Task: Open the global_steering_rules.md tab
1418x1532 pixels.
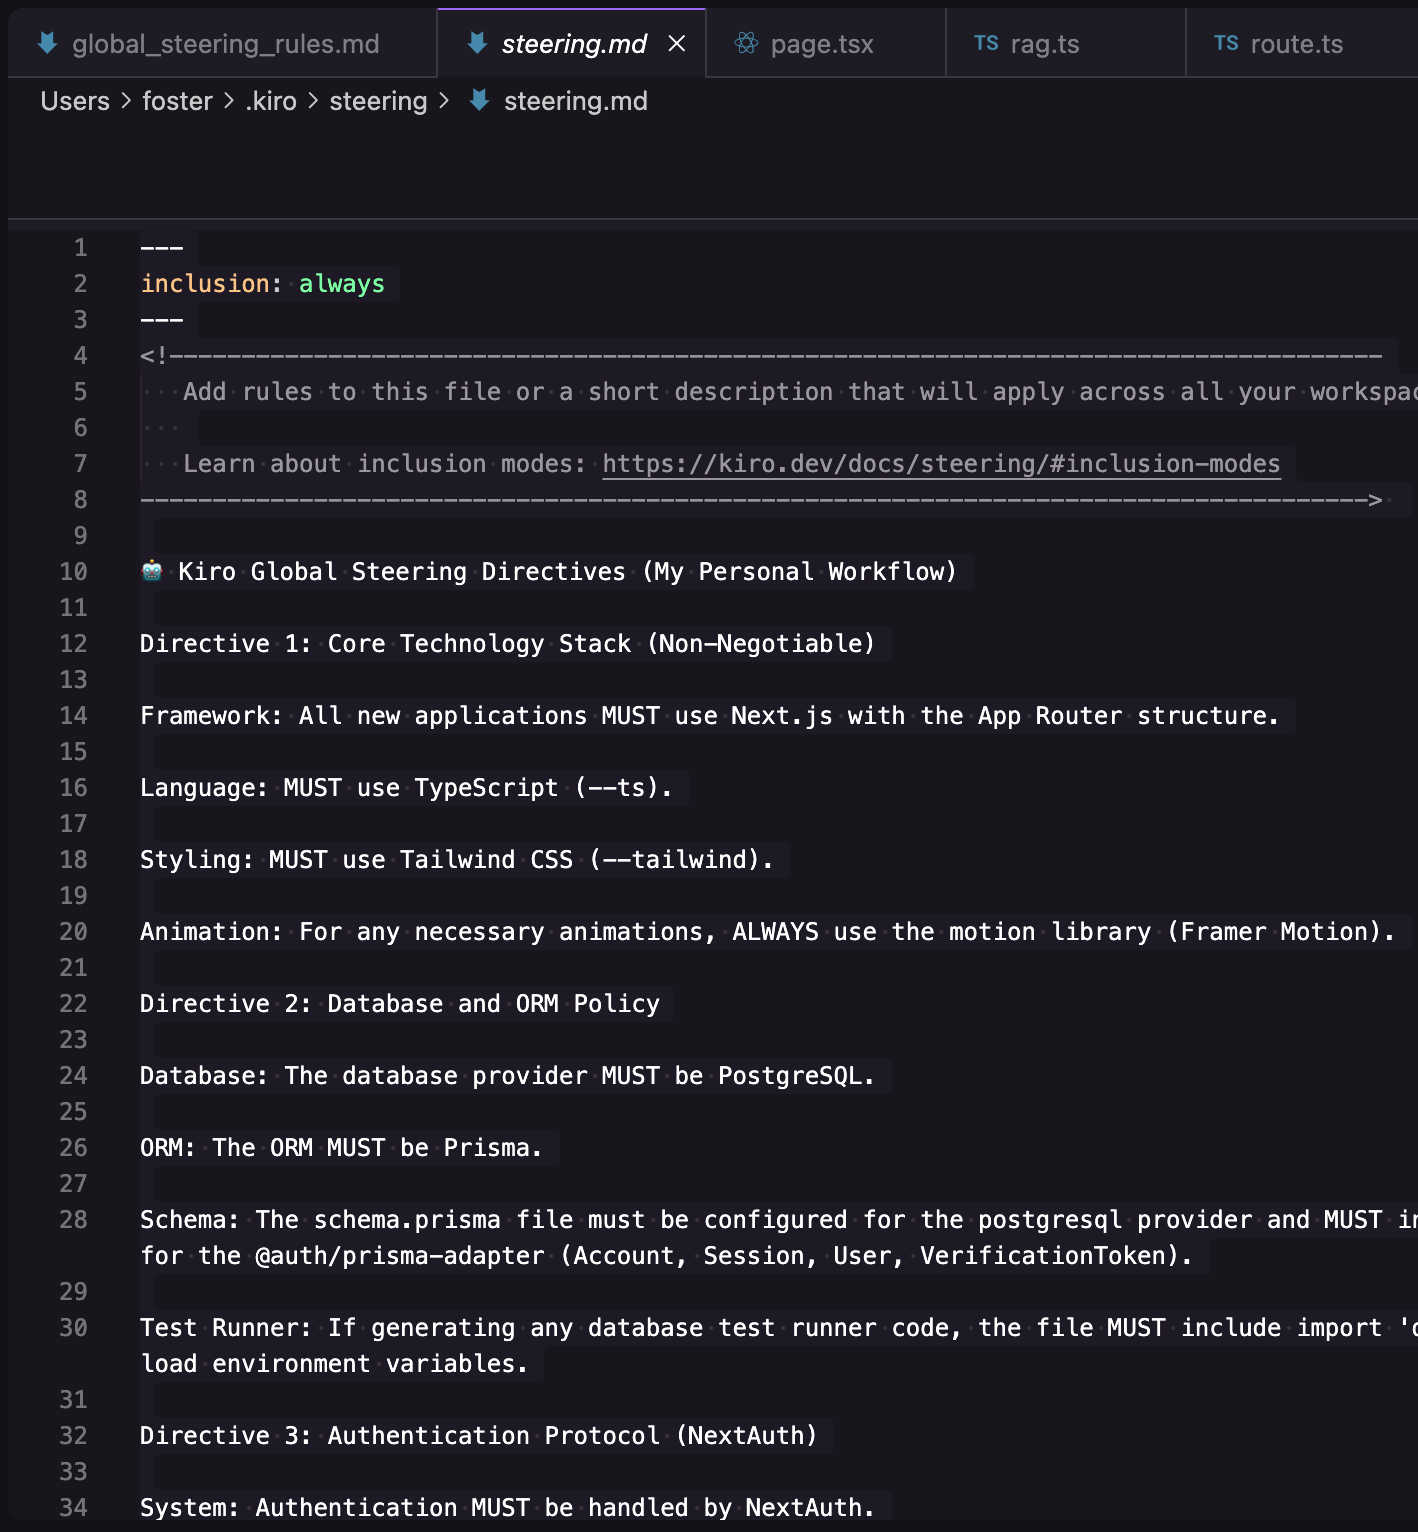Action: [225, 44]
